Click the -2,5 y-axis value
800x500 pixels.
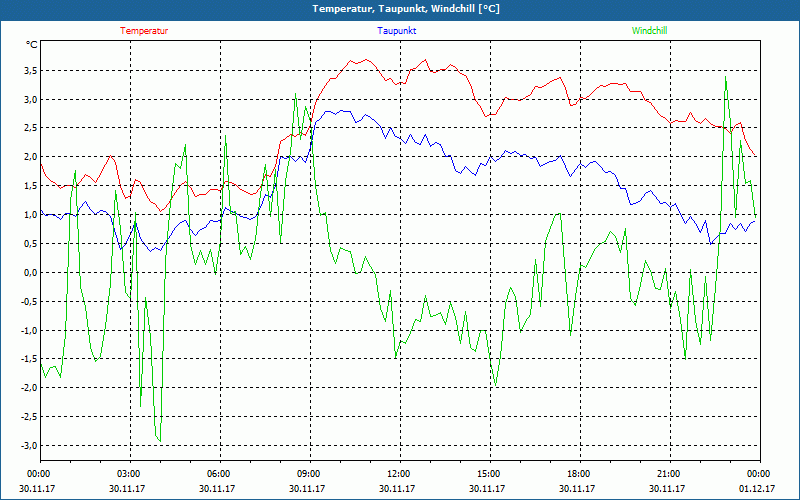coord(29,416)
